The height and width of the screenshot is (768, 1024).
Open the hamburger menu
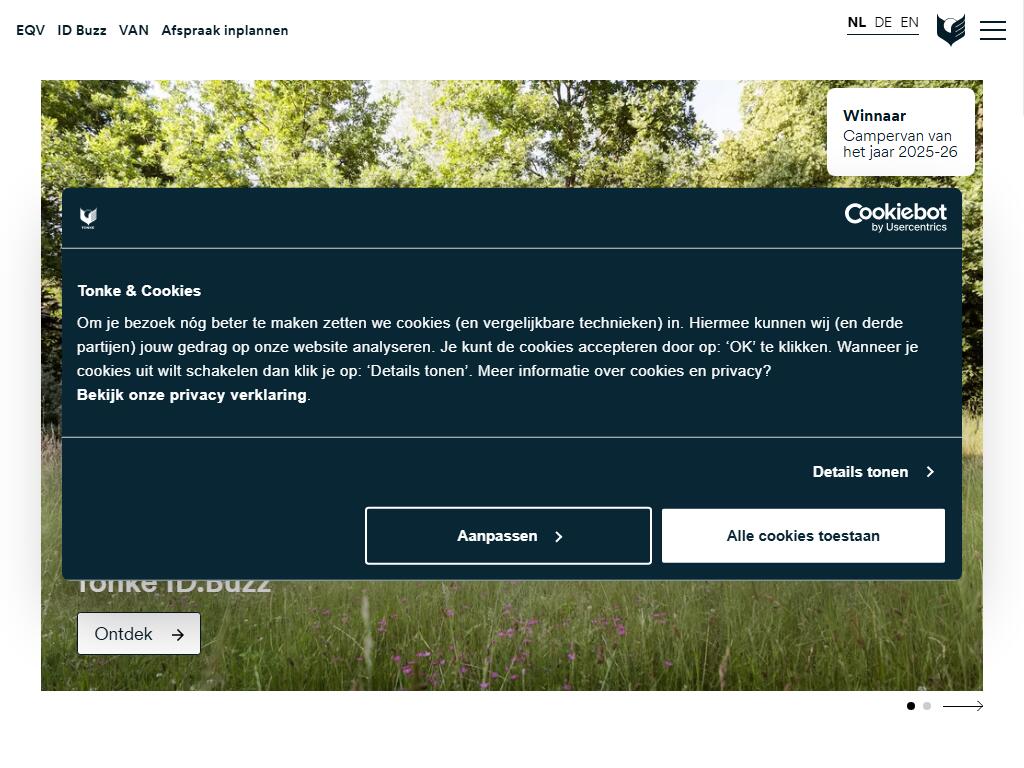(x=992, y=30)
